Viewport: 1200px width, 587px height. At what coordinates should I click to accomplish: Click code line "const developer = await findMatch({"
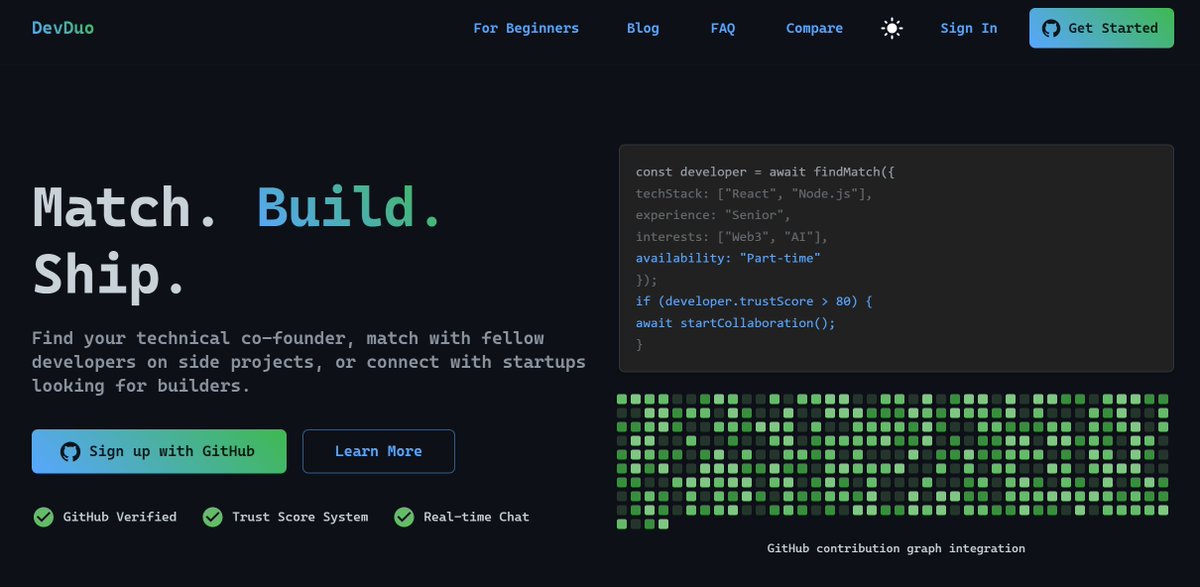(x=765, y=172)
